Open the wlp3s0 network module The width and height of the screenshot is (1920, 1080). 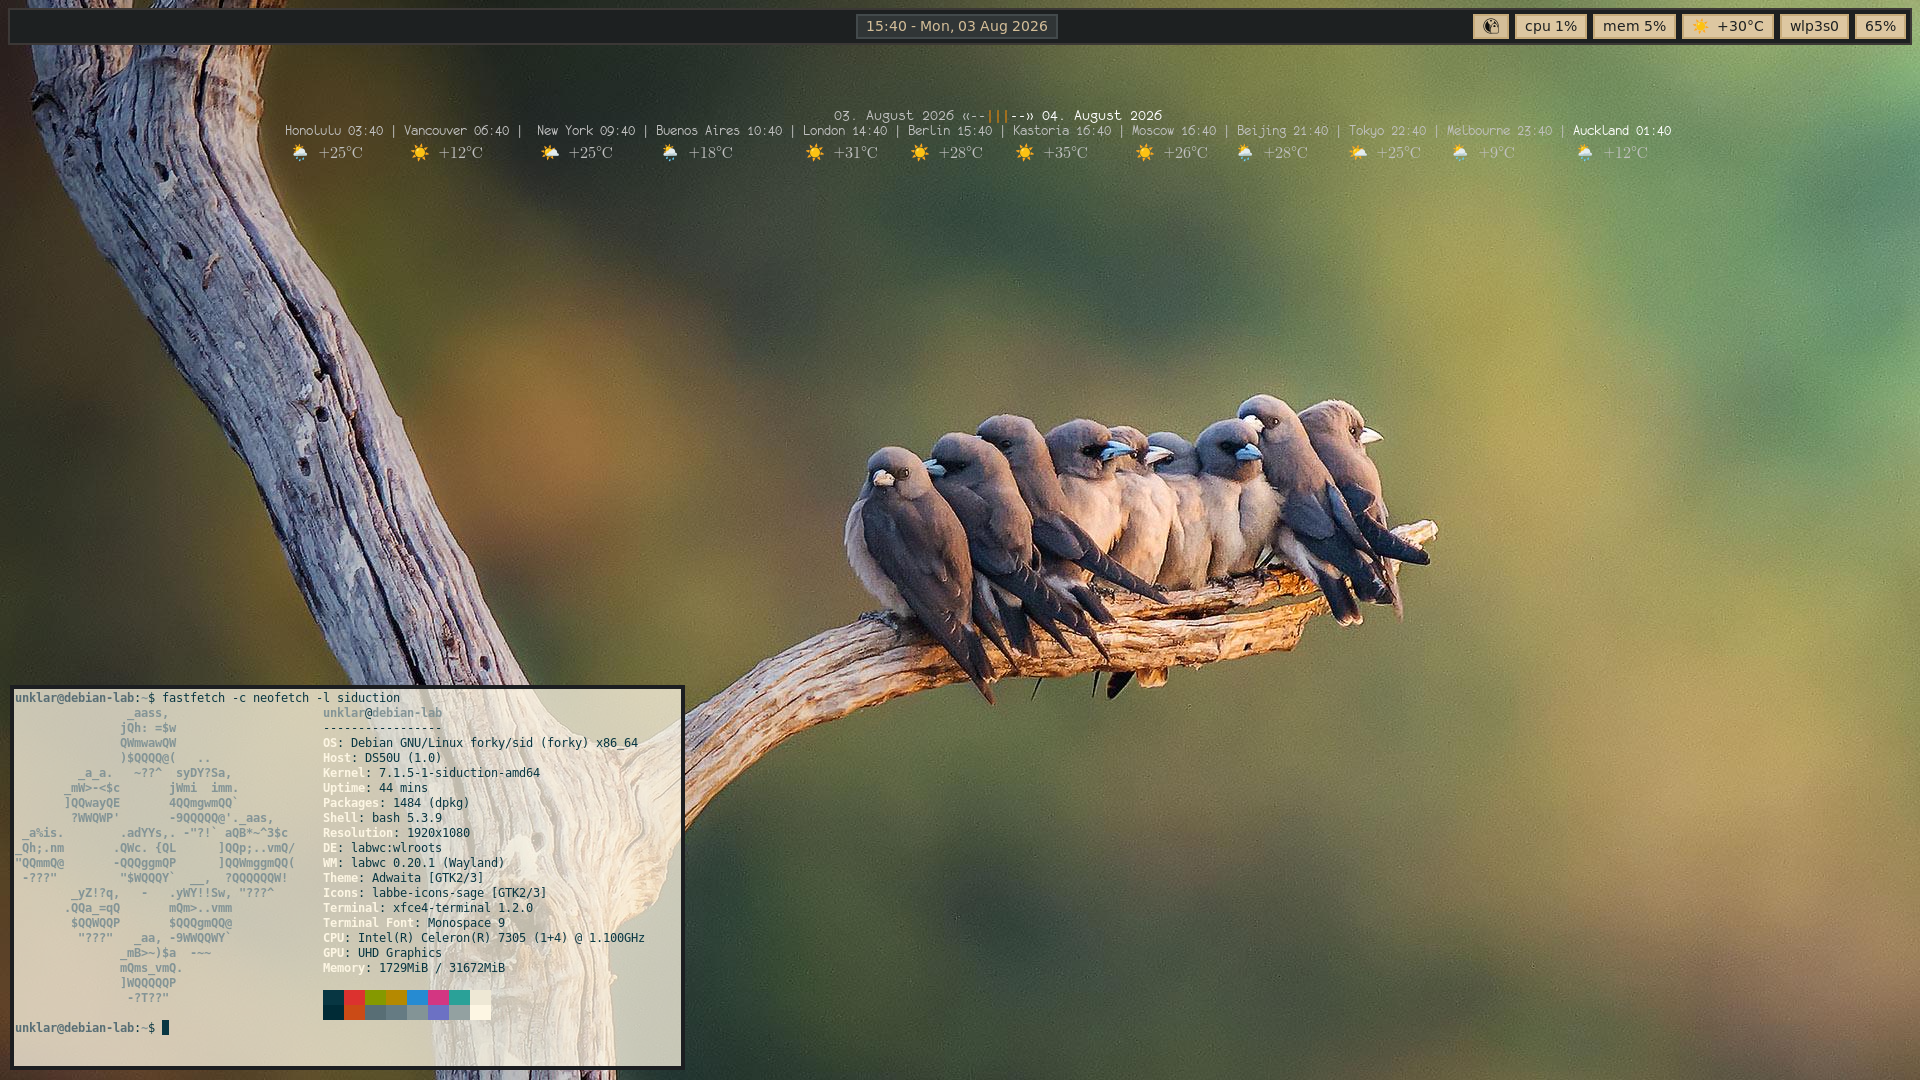point(1814,26)
